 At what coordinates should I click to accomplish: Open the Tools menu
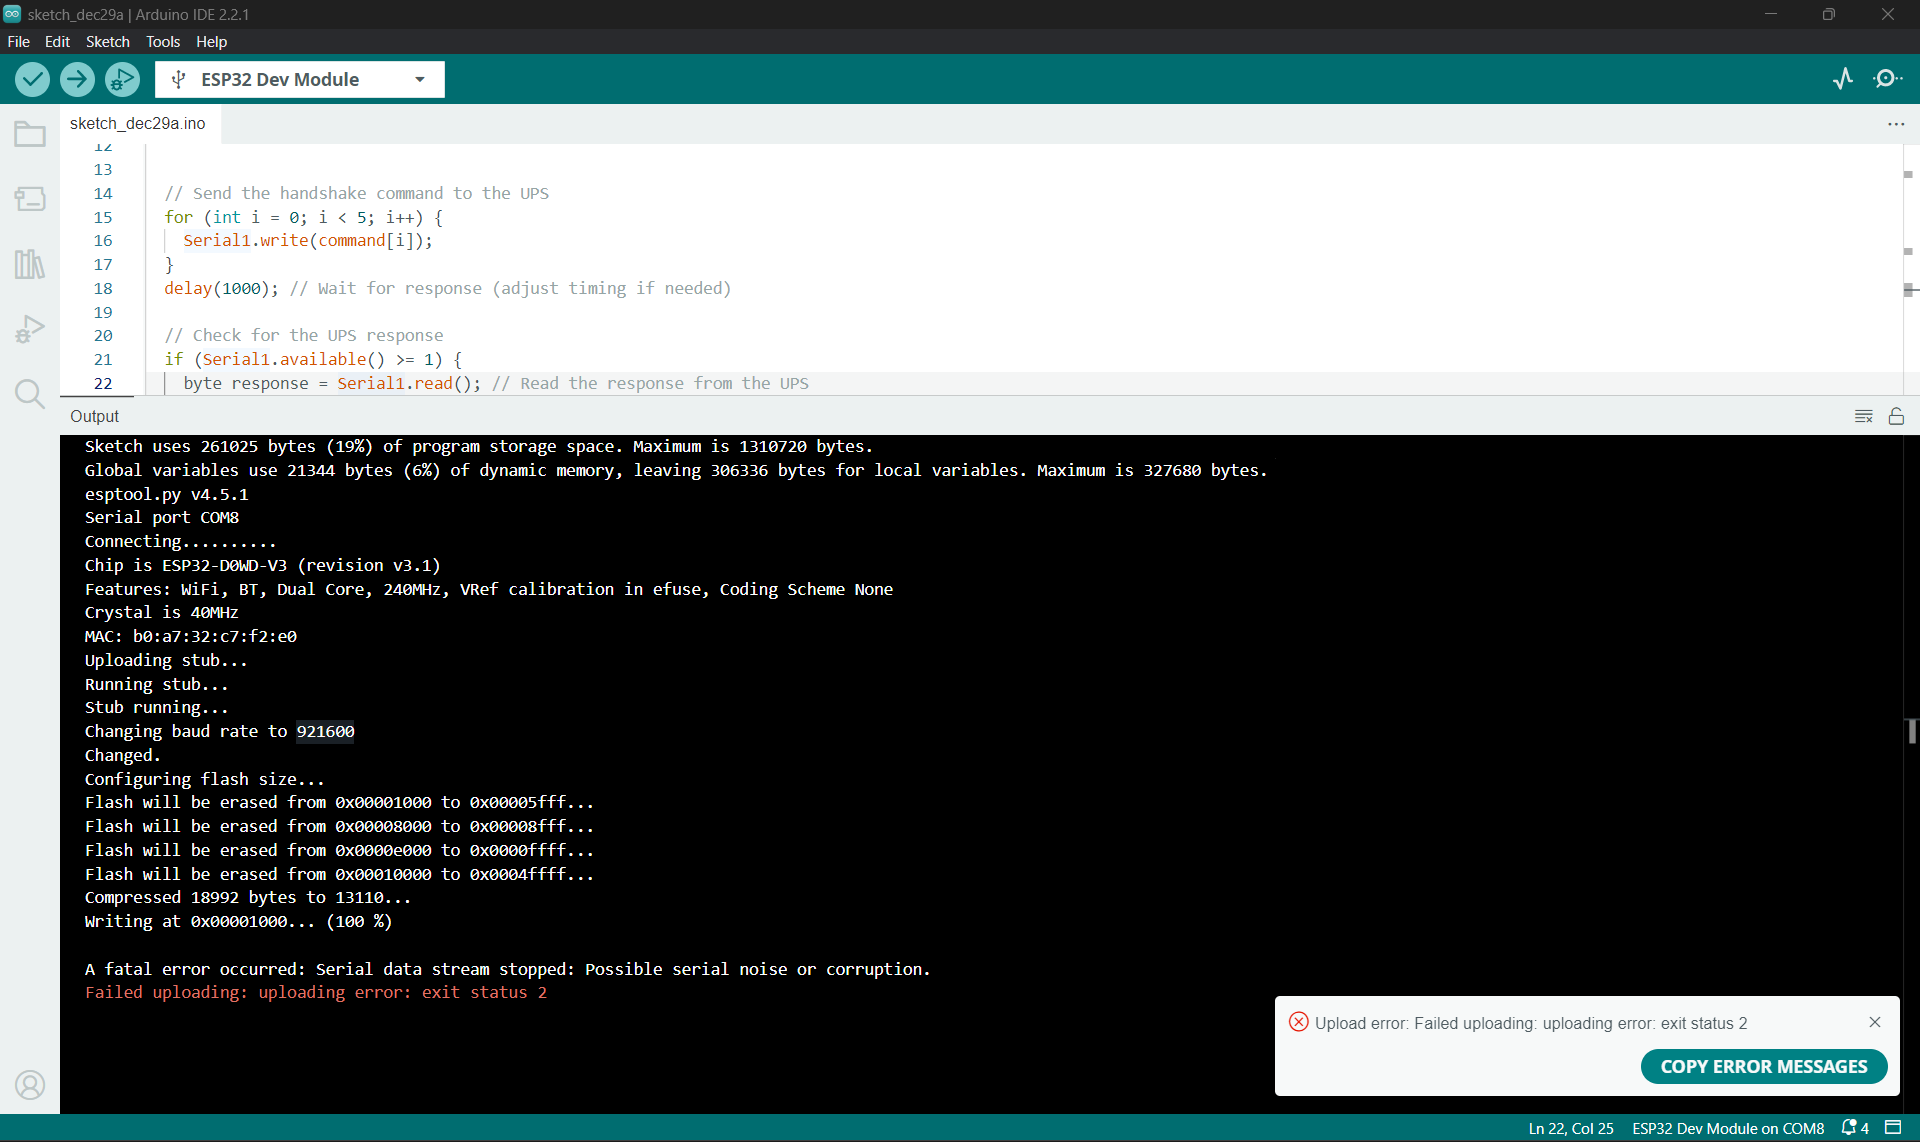click(x=163, y=41)
